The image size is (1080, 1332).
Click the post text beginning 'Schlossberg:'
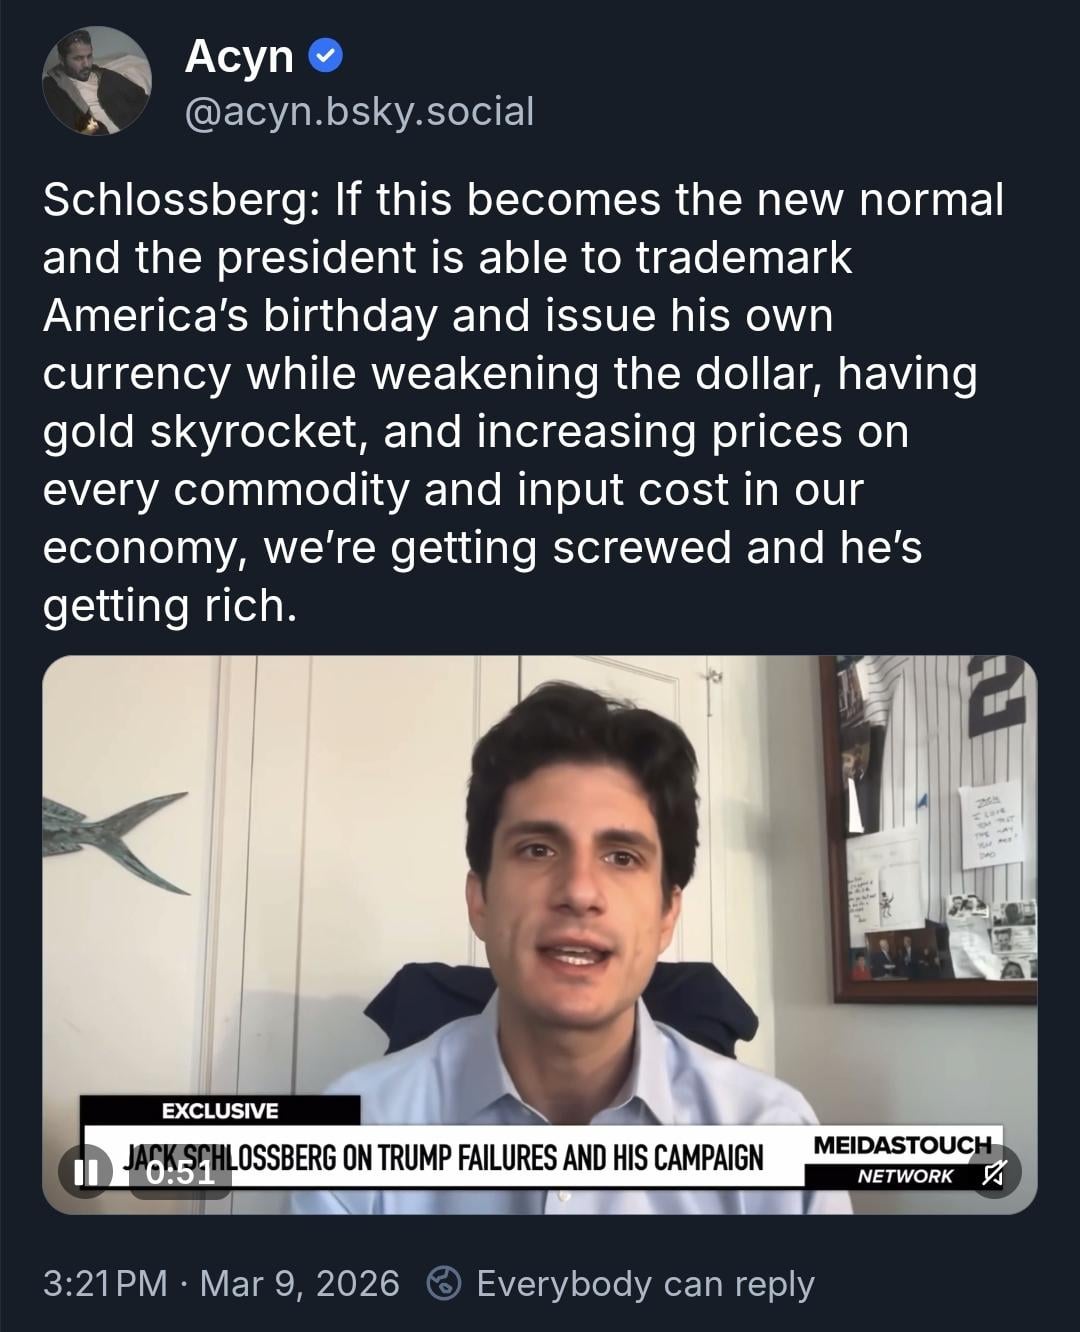click(x=522, y=401)
